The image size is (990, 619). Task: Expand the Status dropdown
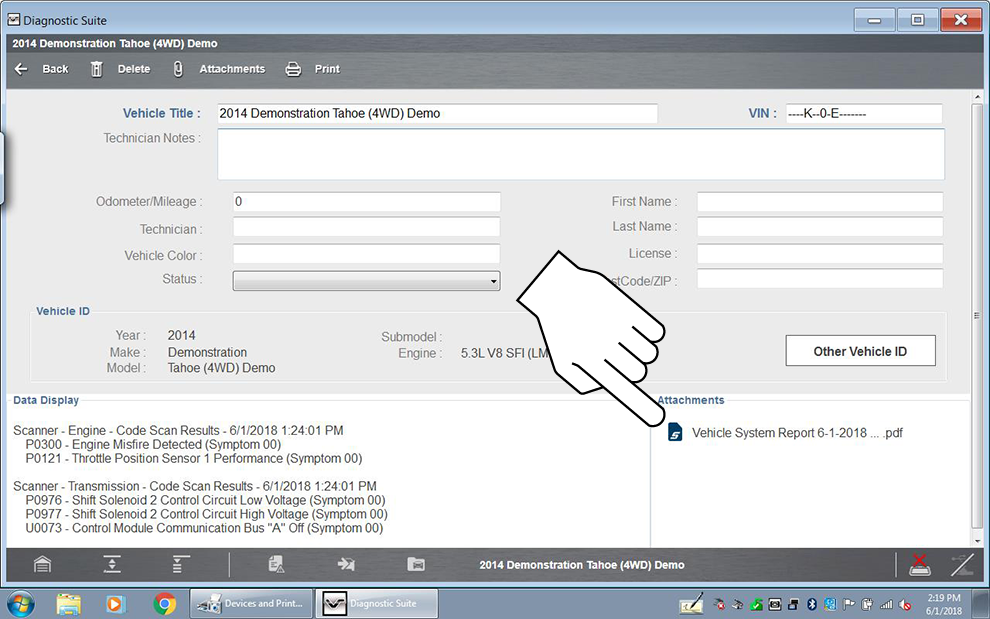(x=366, y=281)
